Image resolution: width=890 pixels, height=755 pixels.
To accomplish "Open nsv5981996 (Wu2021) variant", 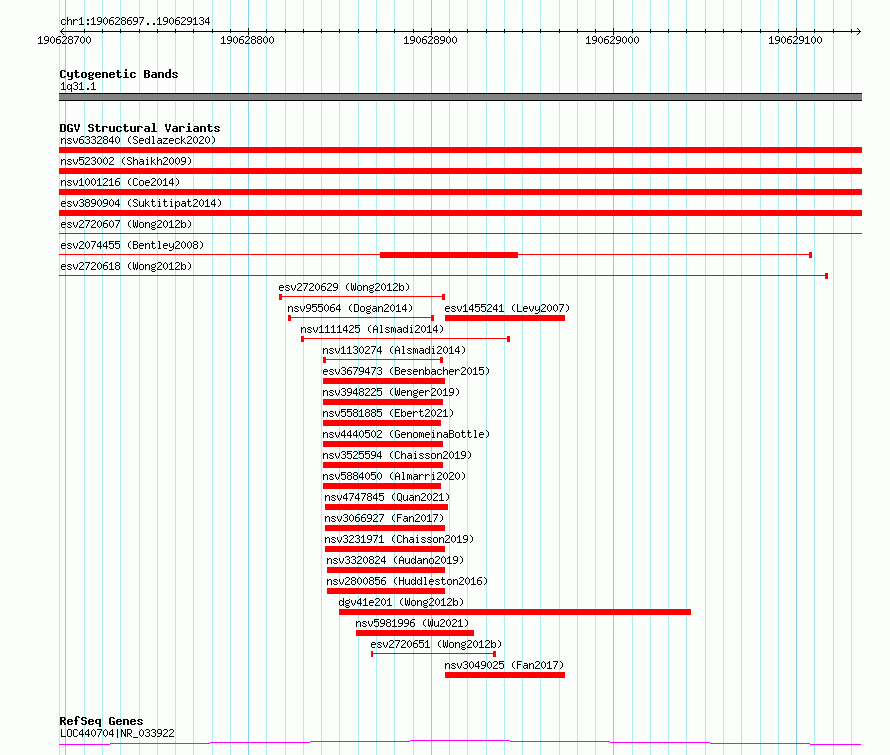I will [412, 623].
